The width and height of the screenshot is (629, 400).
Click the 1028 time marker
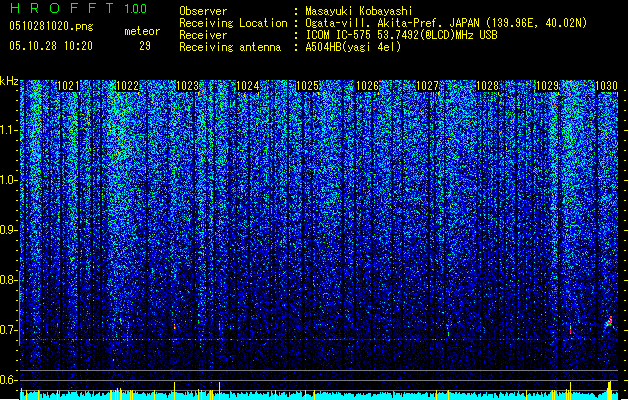coord(487,86)
